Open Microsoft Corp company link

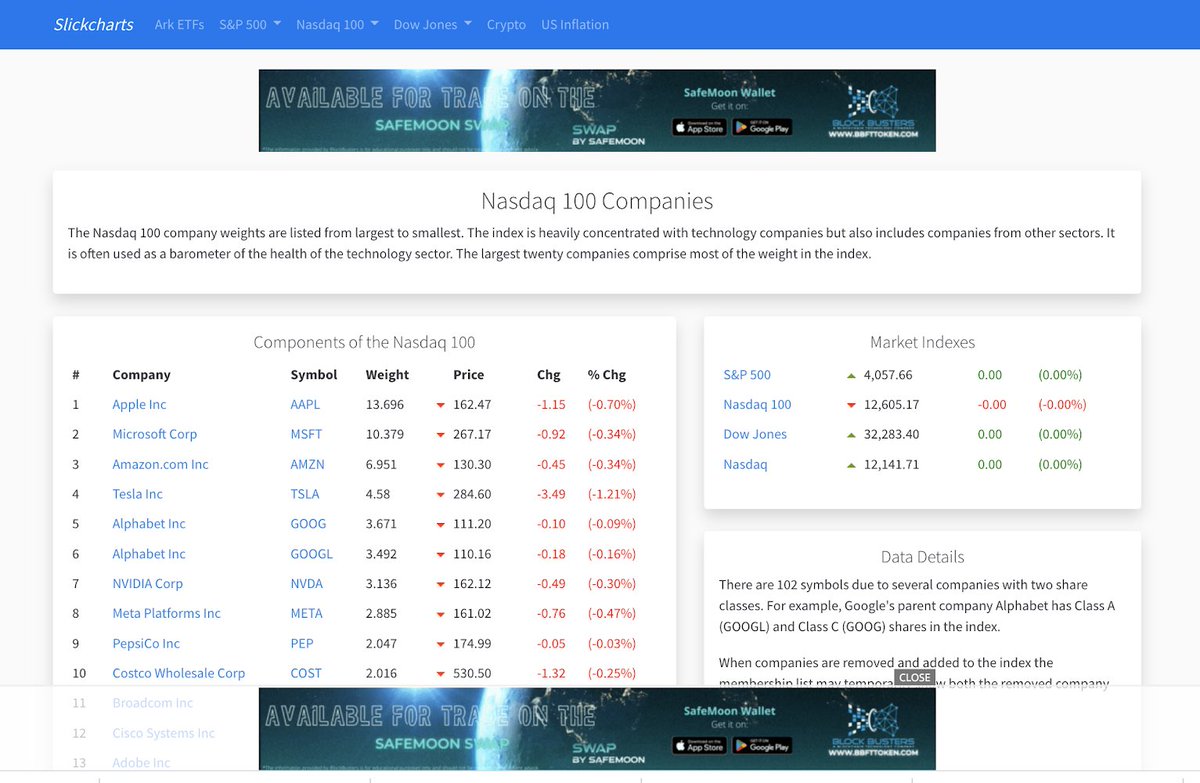click(155, 434)
